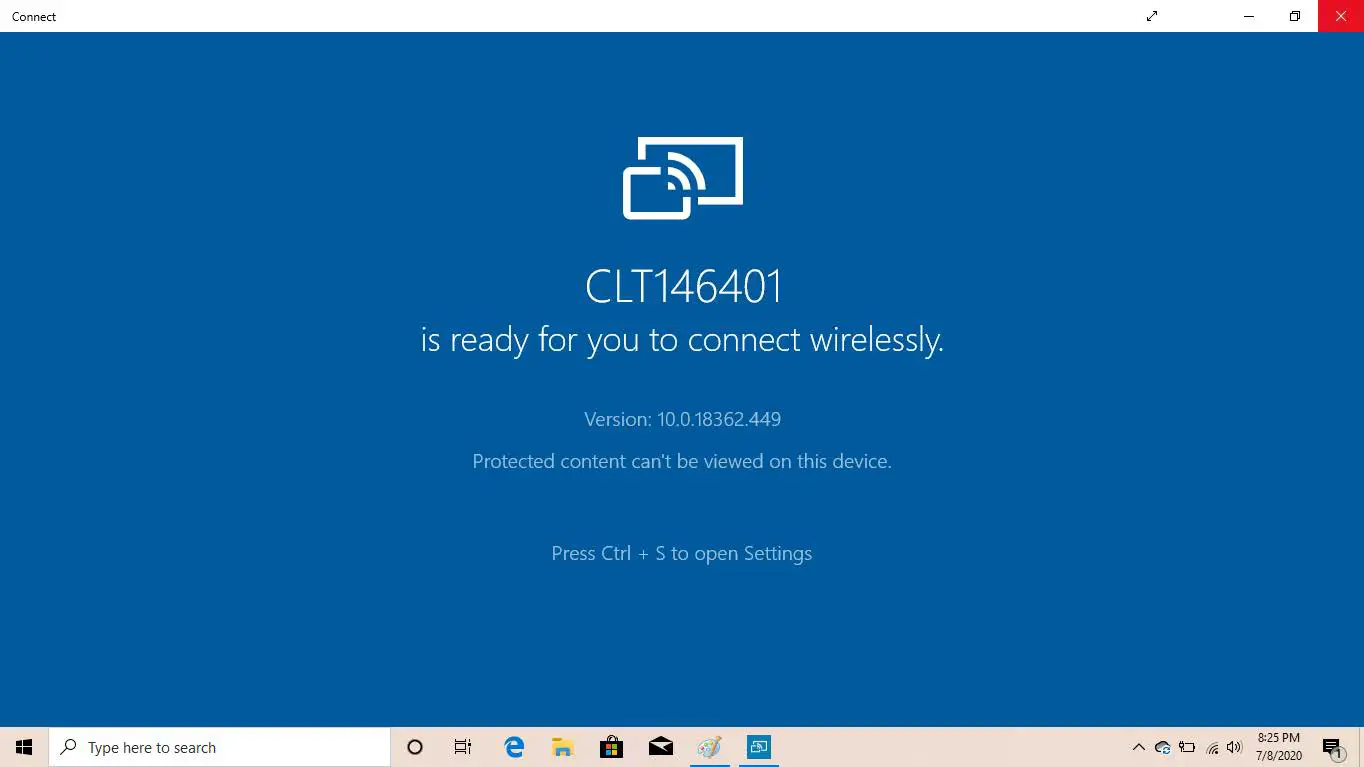Open Task View next to the search box

pos(462,747)
